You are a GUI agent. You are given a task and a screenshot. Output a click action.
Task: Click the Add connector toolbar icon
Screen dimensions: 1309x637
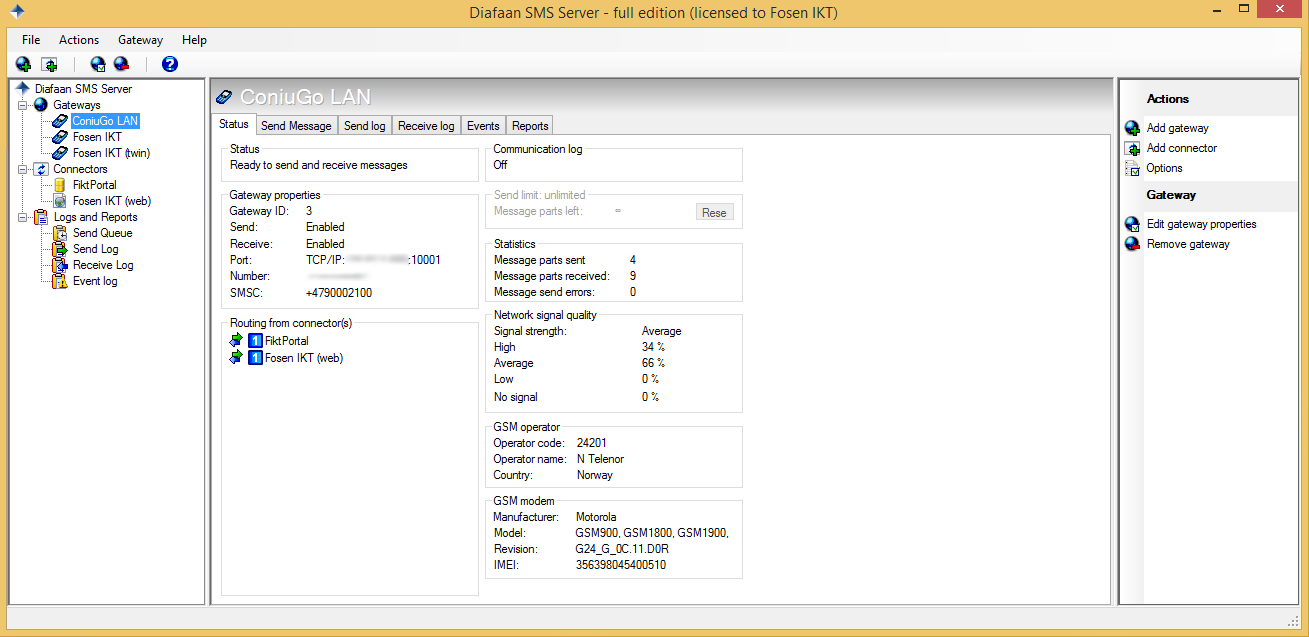click(x=49, y=64)
